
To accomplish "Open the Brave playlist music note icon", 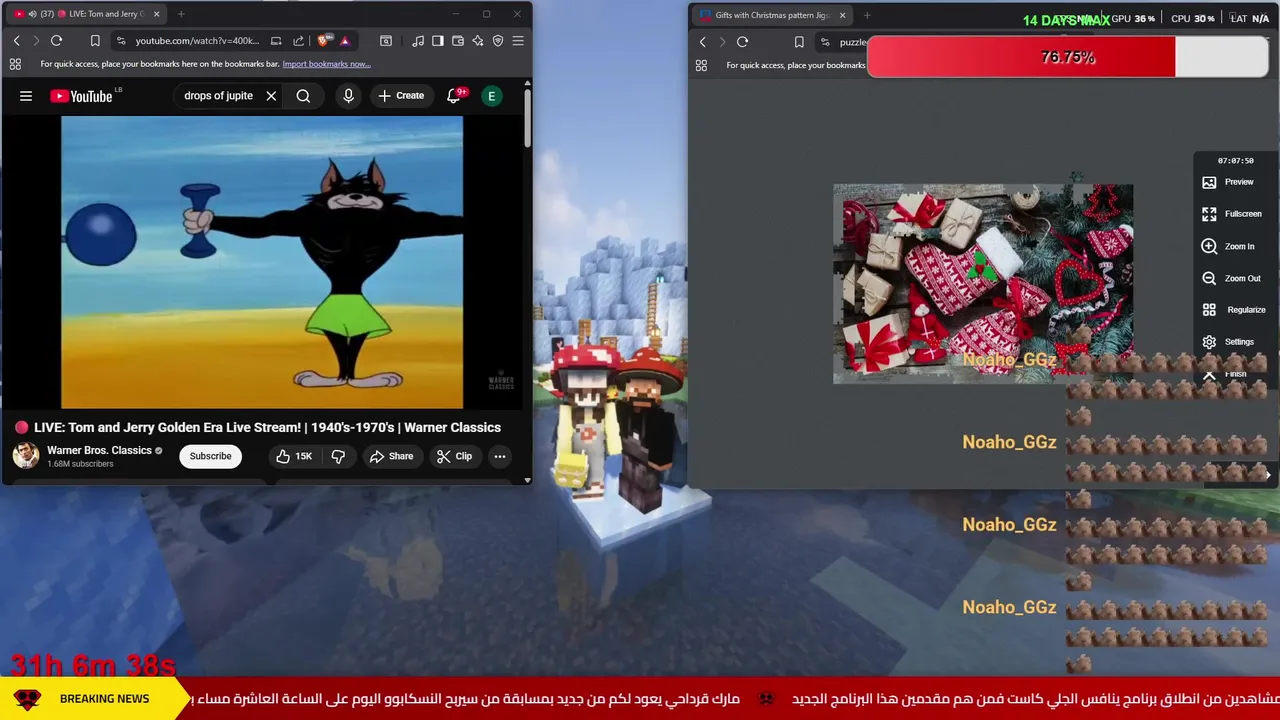I will [x=418, y=41].
